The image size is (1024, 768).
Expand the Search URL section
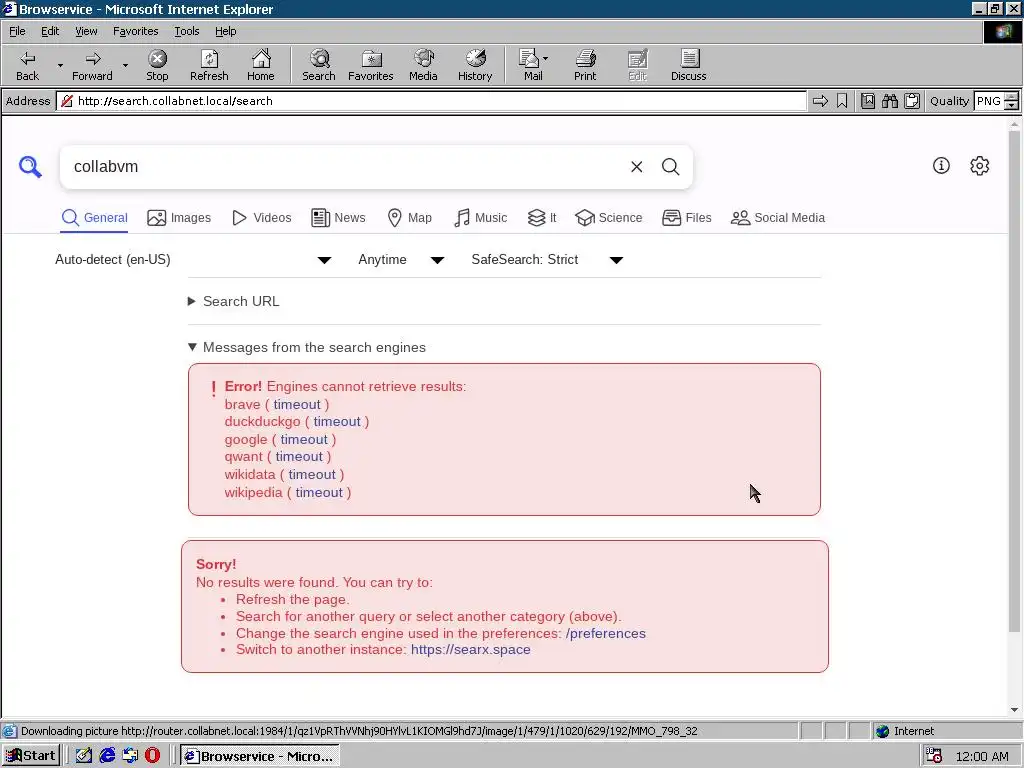tap(234, 301)
